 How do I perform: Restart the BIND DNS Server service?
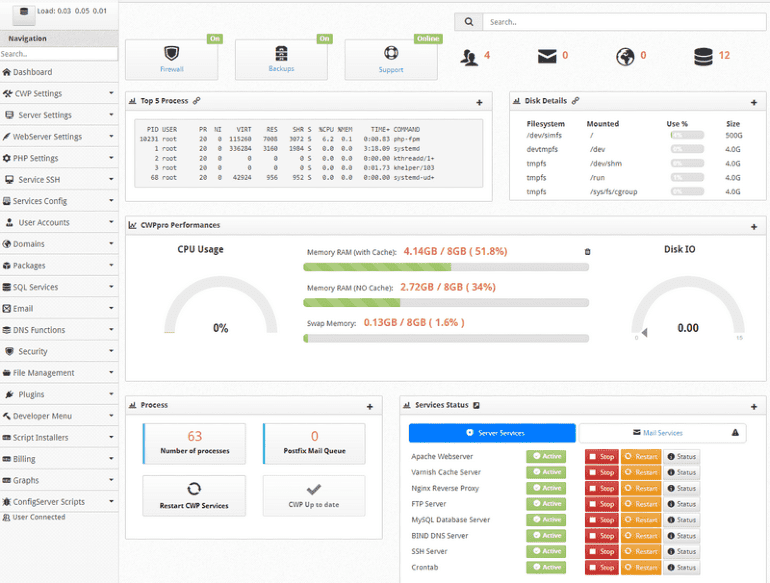coord(641,536)
